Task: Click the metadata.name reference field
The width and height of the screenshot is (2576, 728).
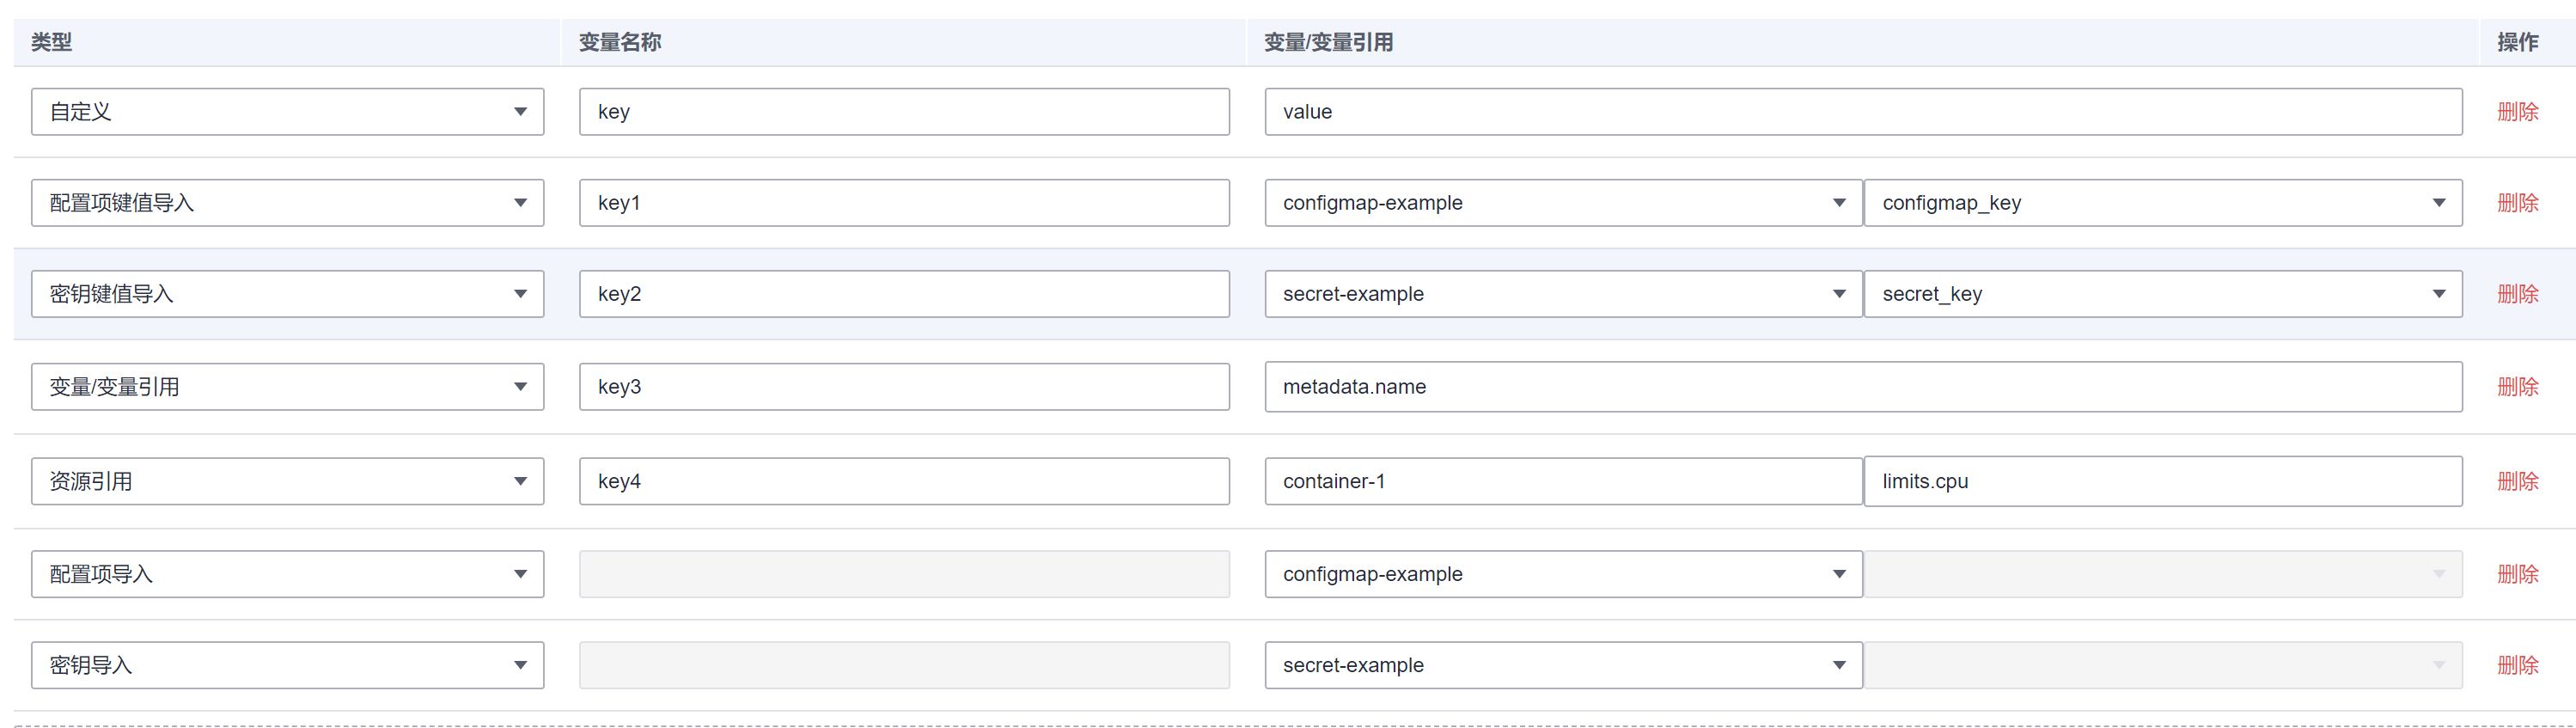Action: click(1862, 387)
